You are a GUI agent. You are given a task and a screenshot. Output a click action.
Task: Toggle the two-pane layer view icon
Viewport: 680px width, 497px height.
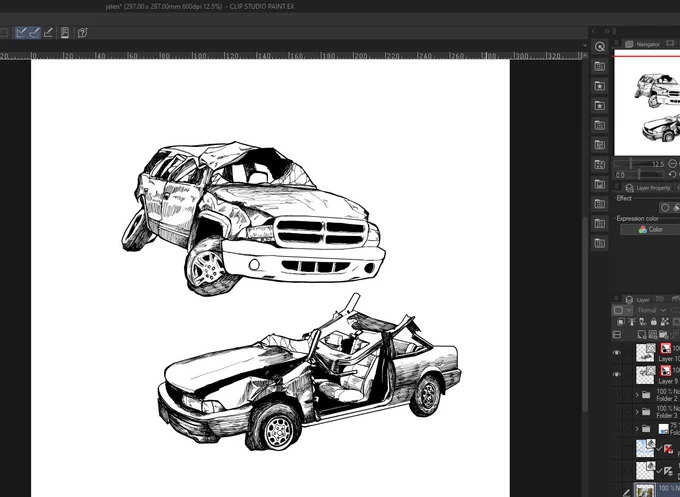(617, 334)
